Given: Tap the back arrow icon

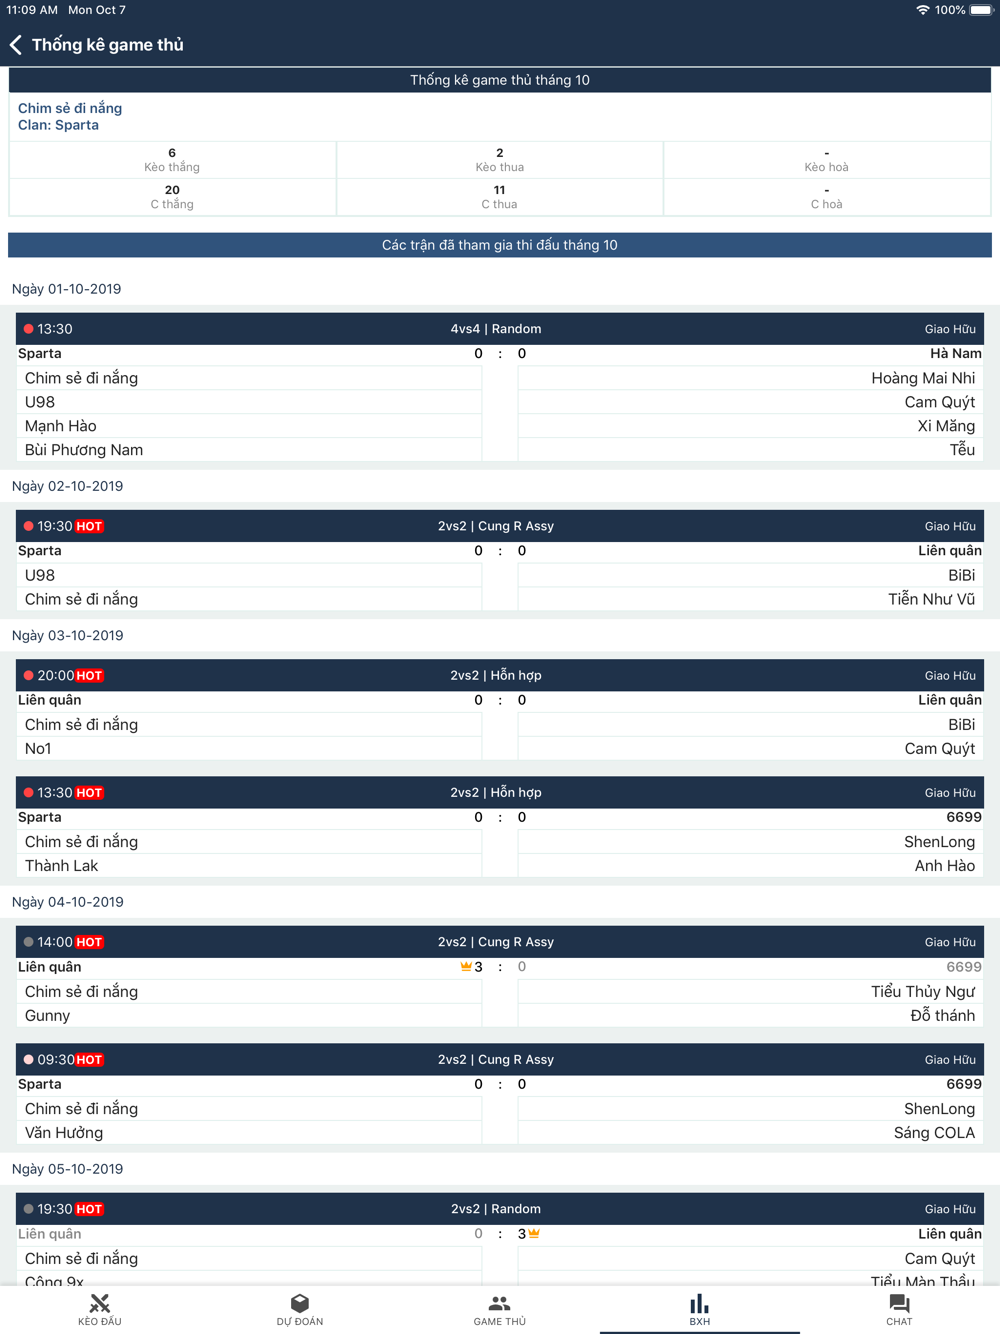Looking at the screenshot, I should pyautogui.click(x=16, y=45).
